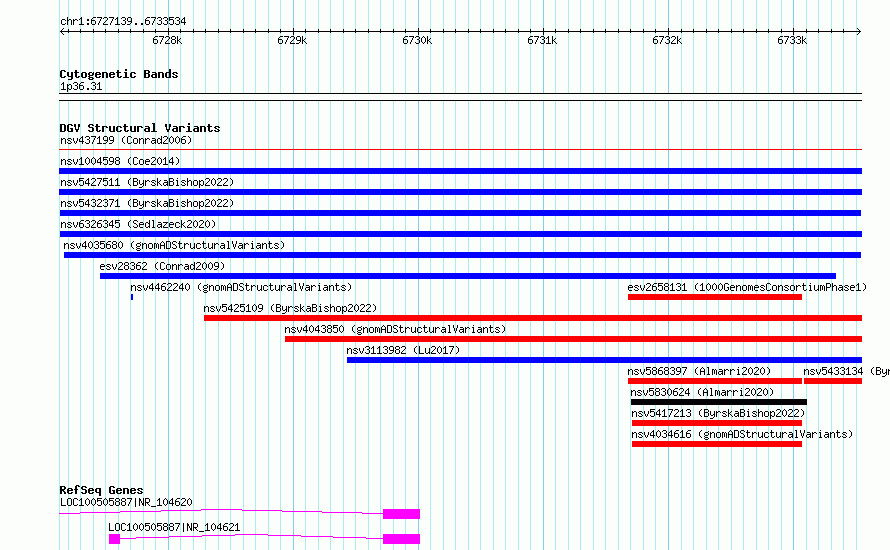
Task: Click the blue bar under nsv4035680
Action: (463, 255)
